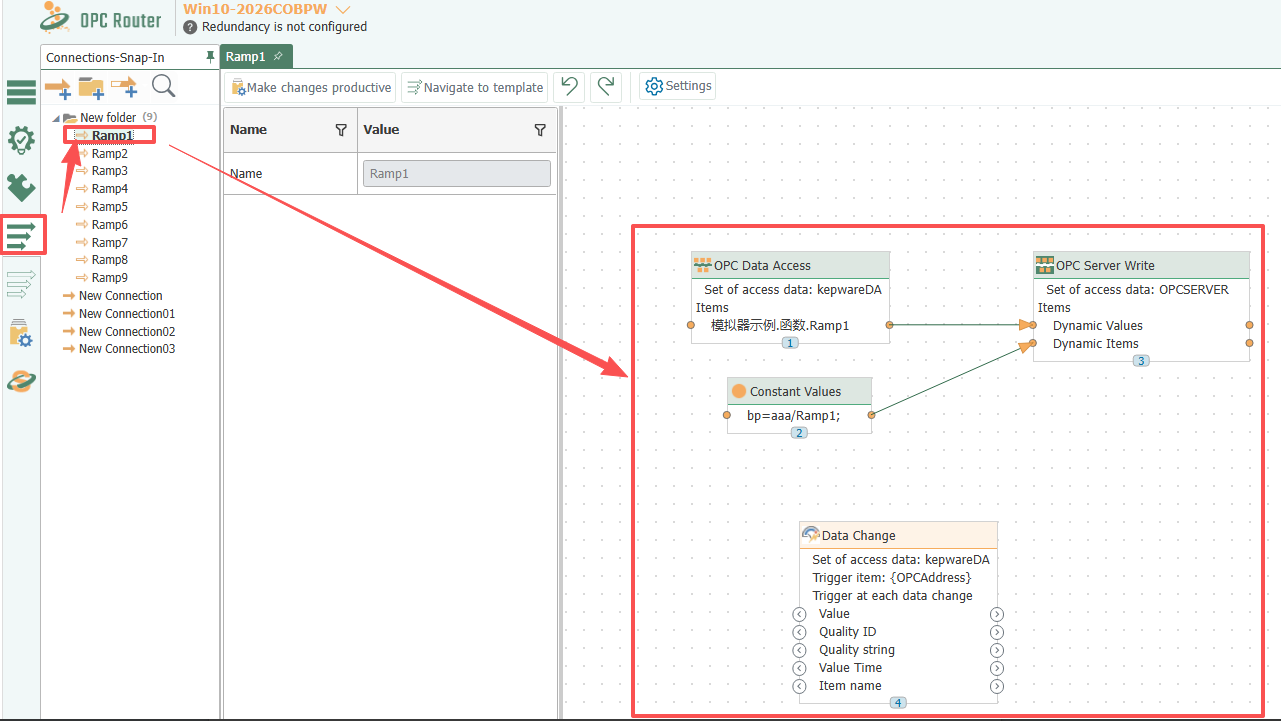Screen dimensions: 1281x721
Task: Click the bp=aaa/Ramp1; constant value
Action: pos(794,415)
